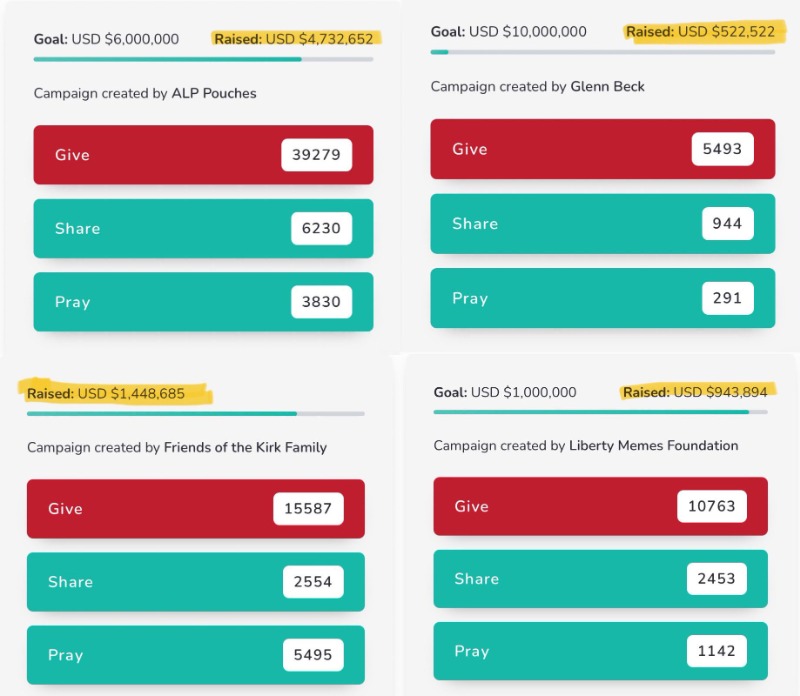800x696 pixels.
Task: Share the Liberty Memes Foundation campaign
Action: click(600, 578)
